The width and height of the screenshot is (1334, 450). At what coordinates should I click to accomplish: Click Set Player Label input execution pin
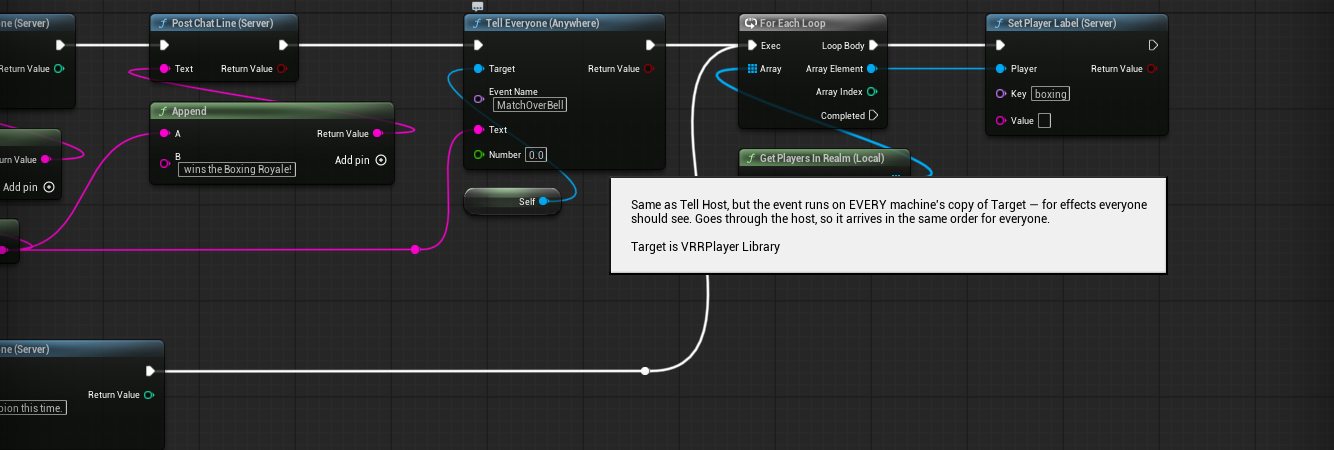coord(999,45)
